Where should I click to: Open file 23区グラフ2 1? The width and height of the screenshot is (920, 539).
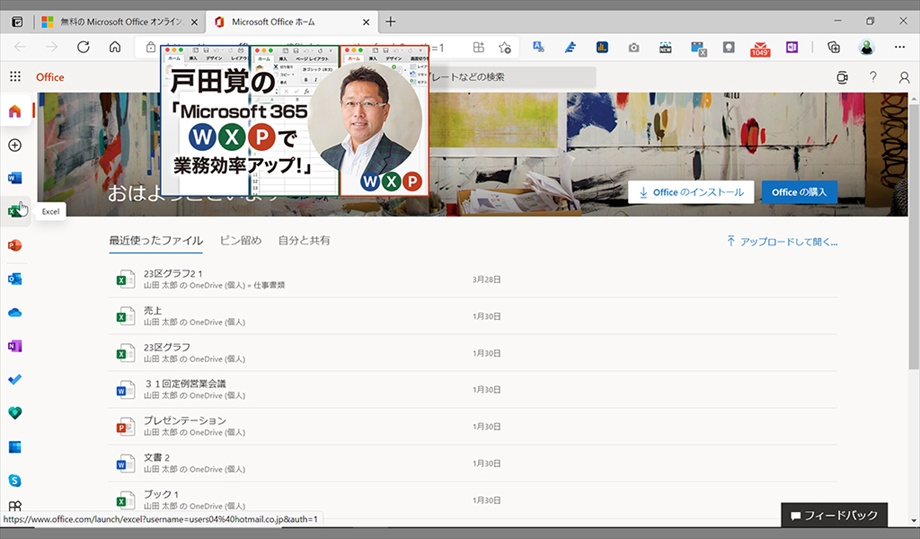coord(473,279)
